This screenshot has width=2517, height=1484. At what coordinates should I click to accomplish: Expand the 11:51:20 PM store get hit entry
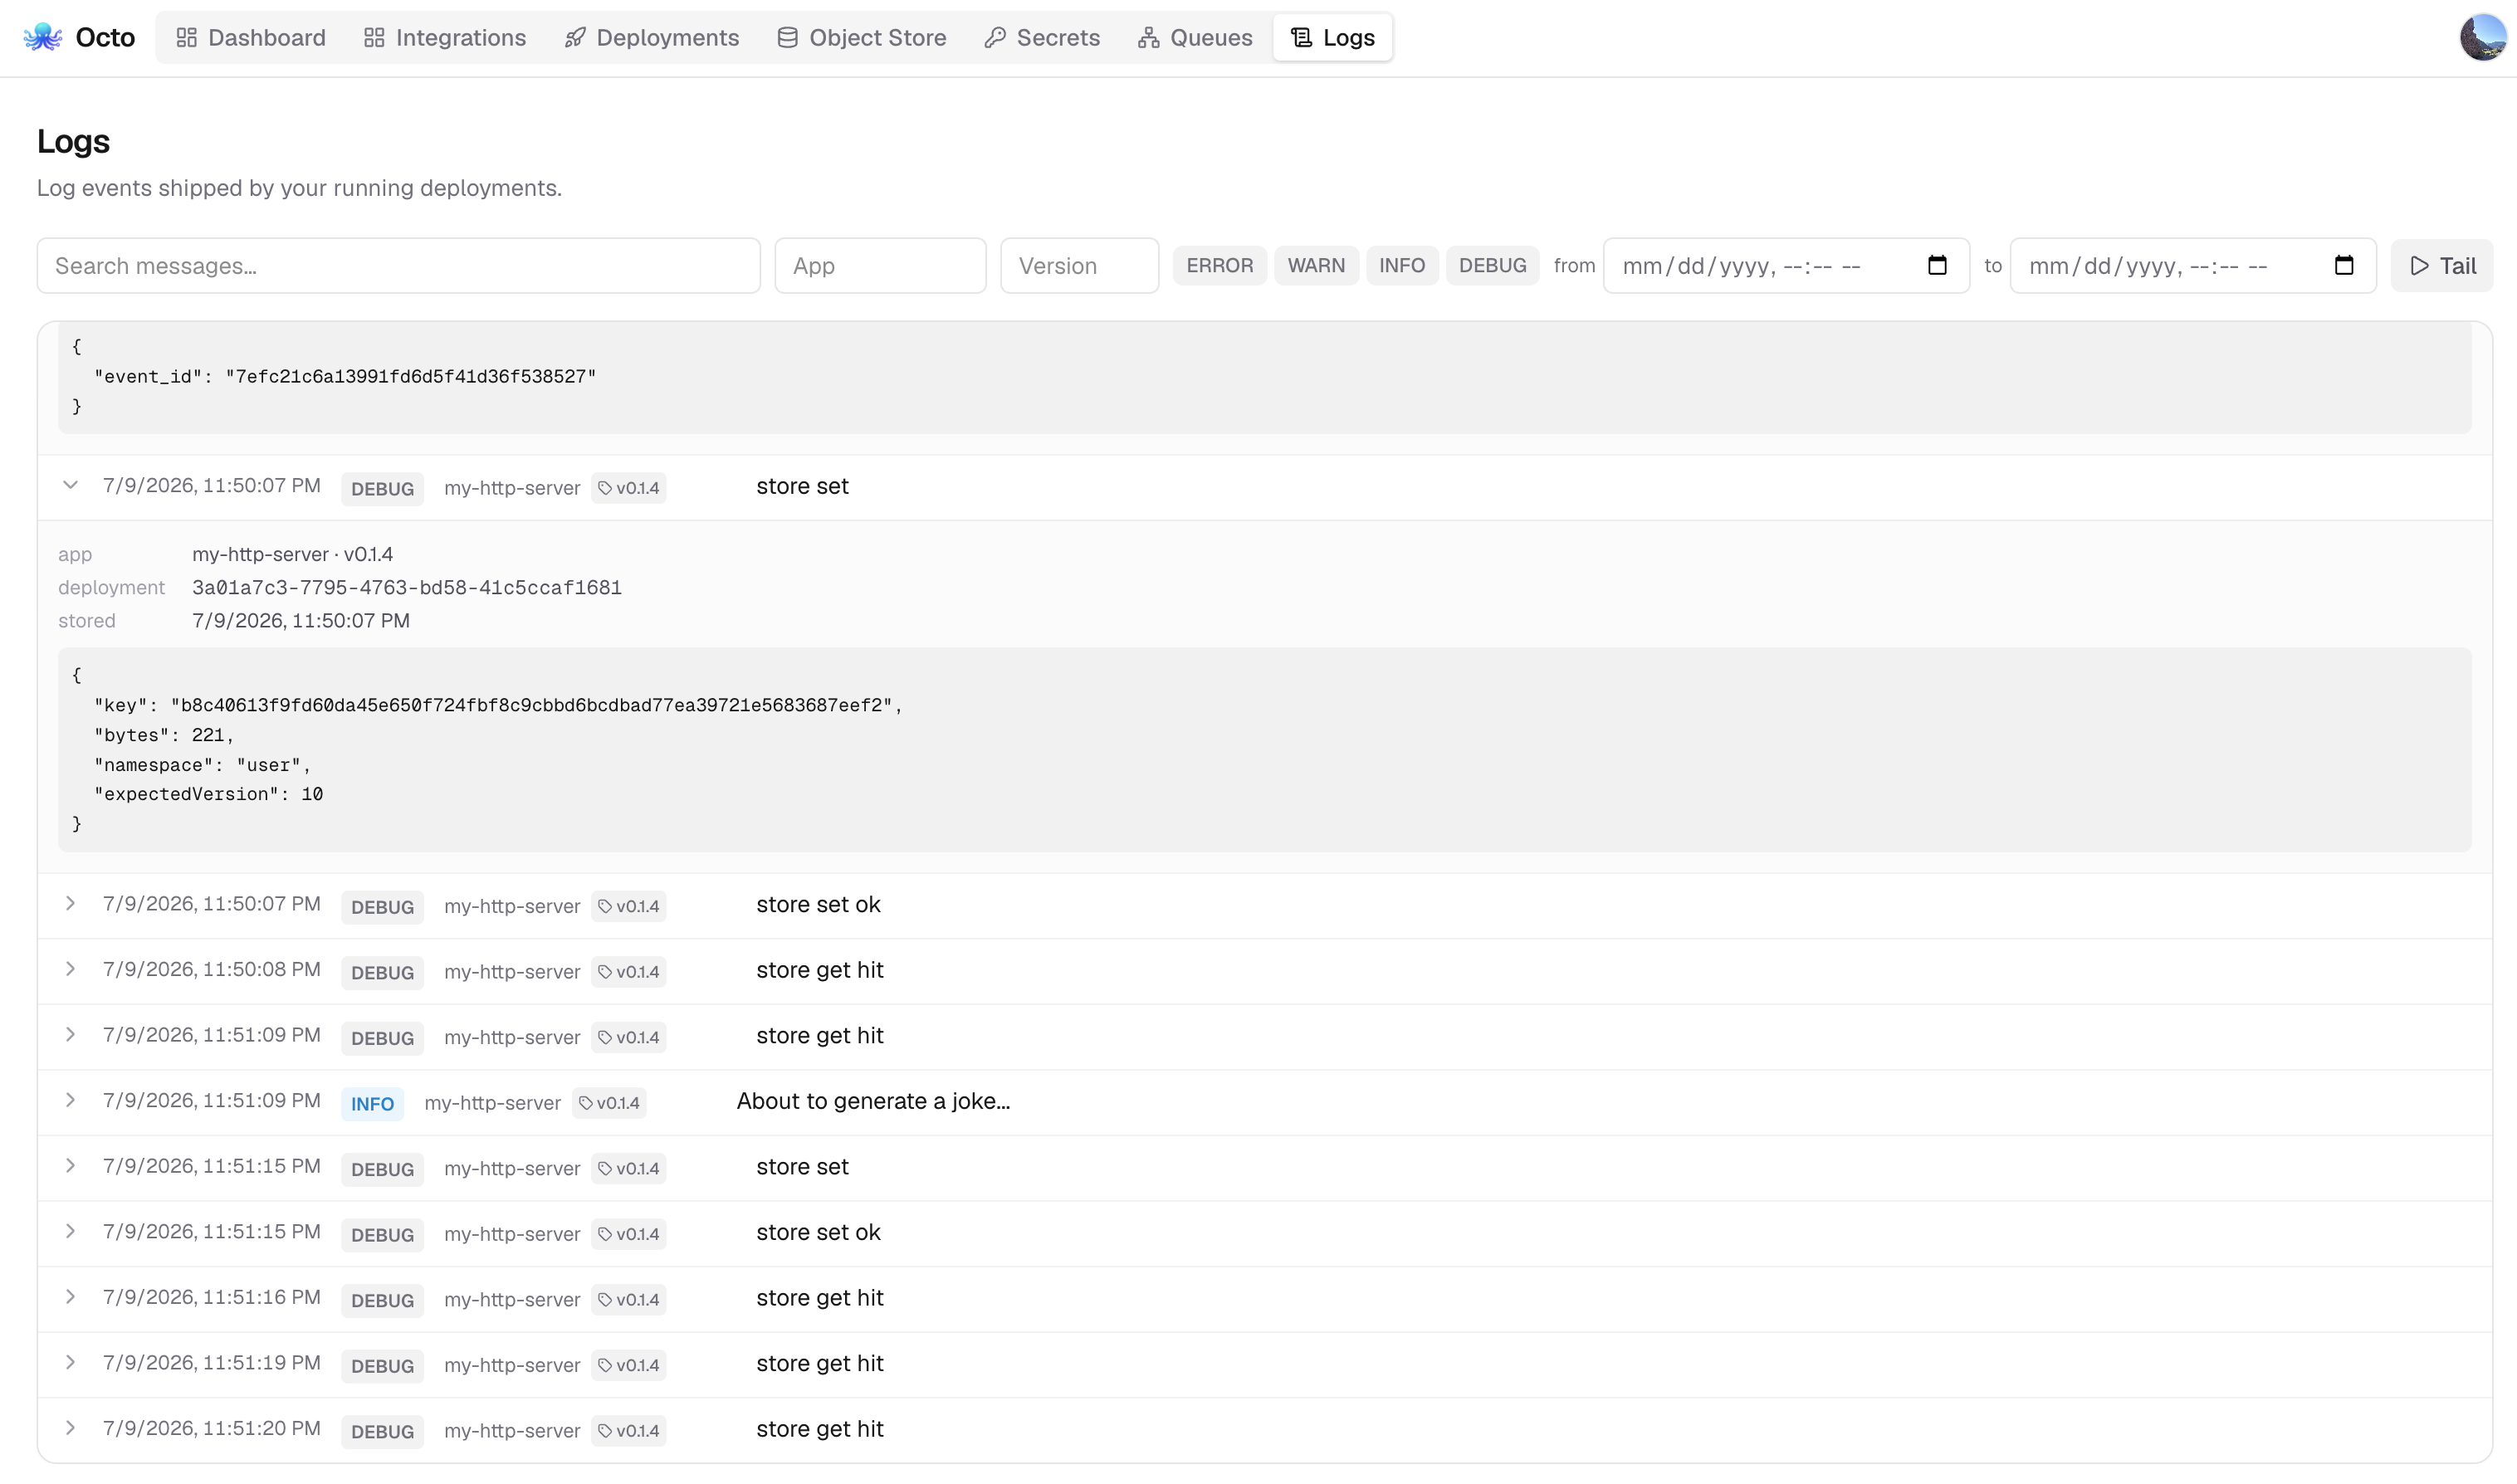[x=70, y=1428]
